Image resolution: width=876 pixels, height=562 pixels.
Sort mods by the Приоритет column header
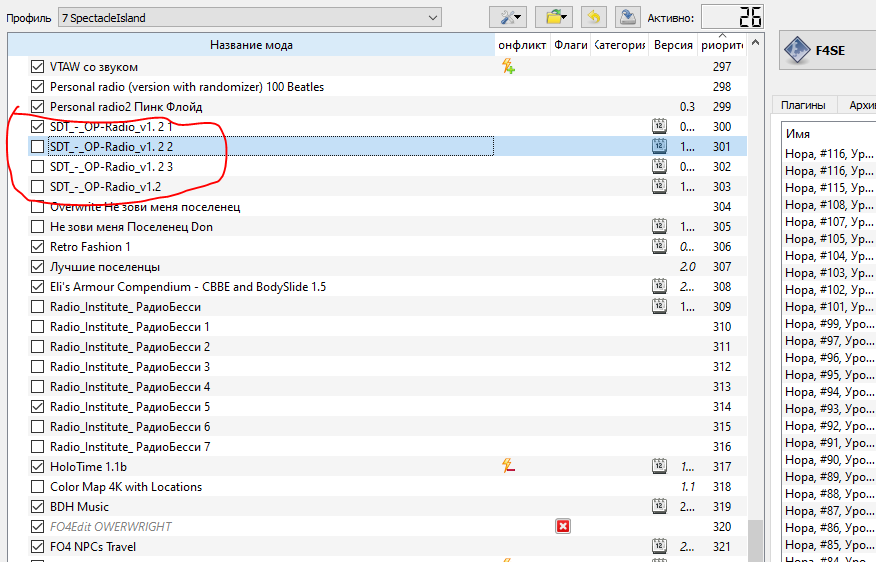(x=721, y=45)
